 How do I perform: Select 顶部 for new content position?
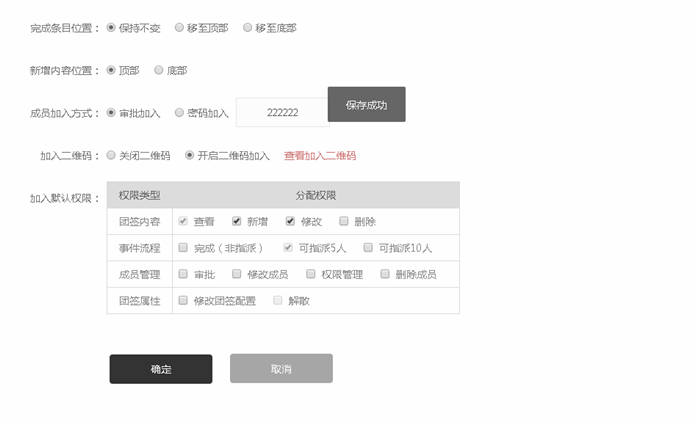111,70
